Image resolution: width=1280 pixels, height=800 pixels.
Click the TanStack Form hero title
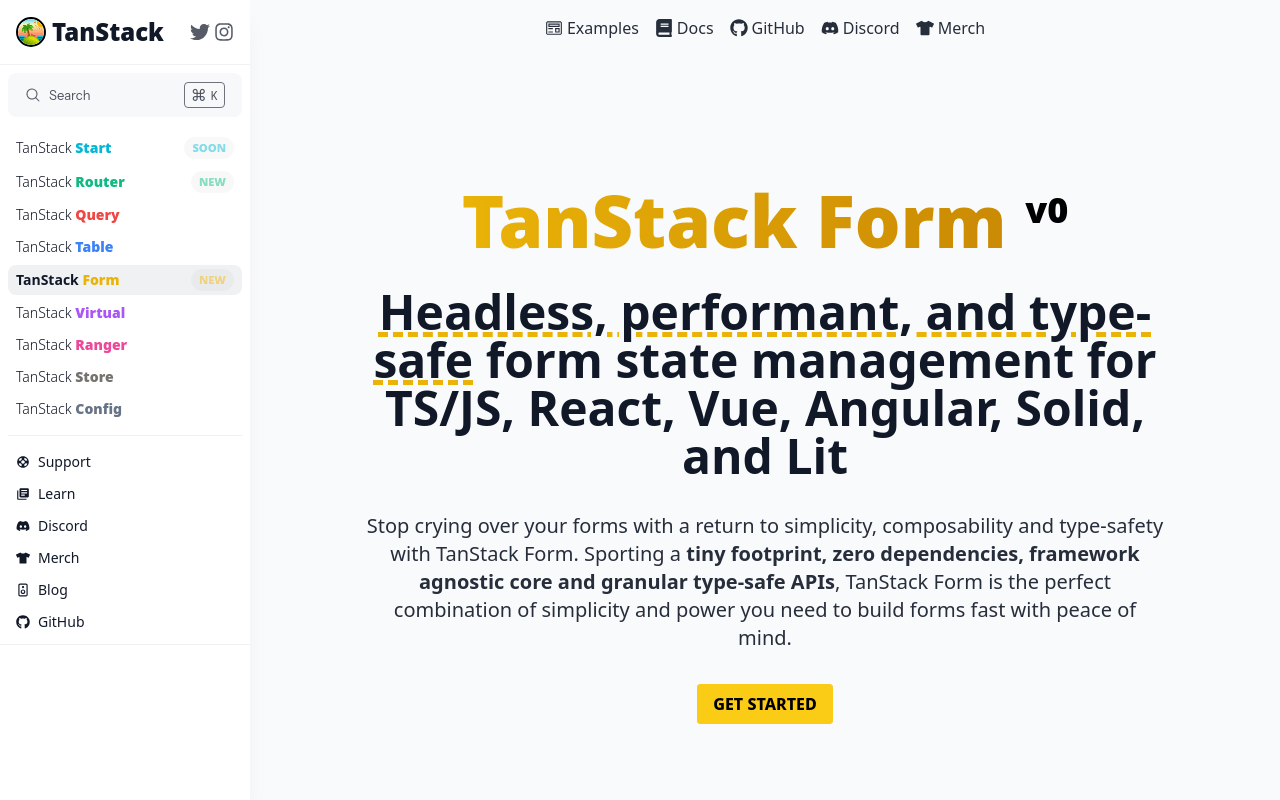(x=734, y=222)
